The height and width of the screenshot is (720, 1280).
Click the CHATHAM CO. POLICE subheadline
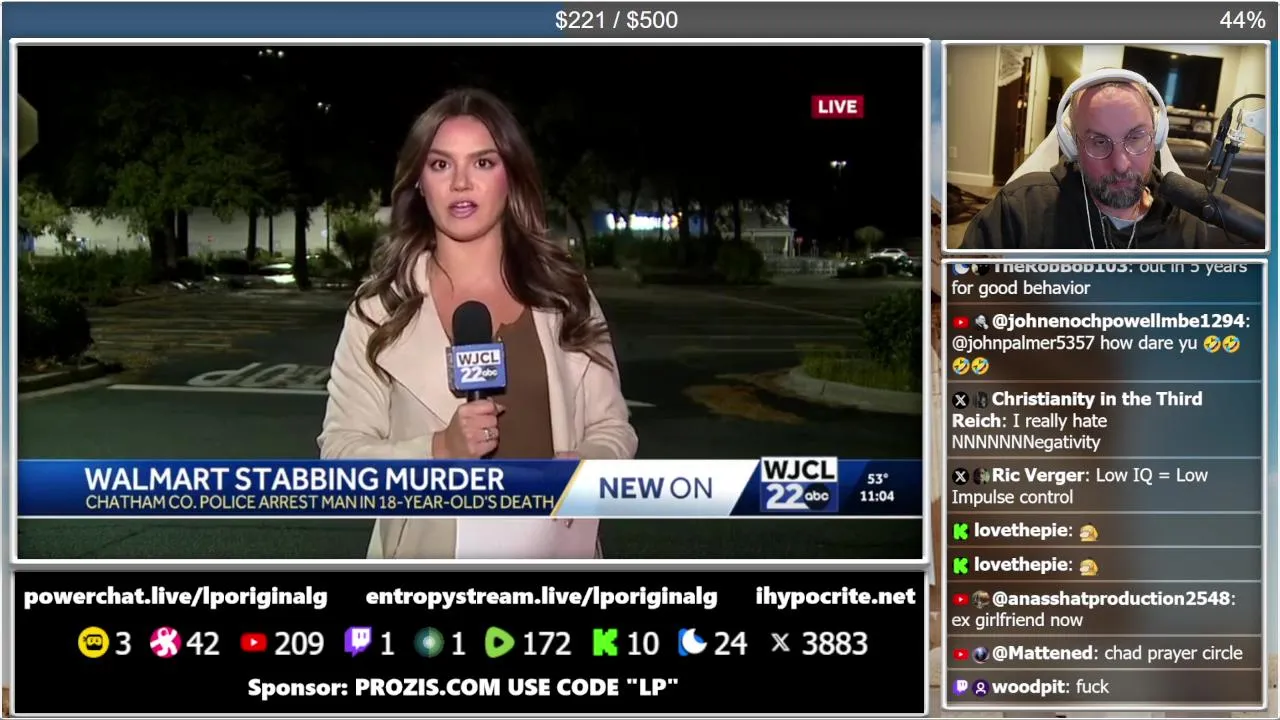point(319,502)
